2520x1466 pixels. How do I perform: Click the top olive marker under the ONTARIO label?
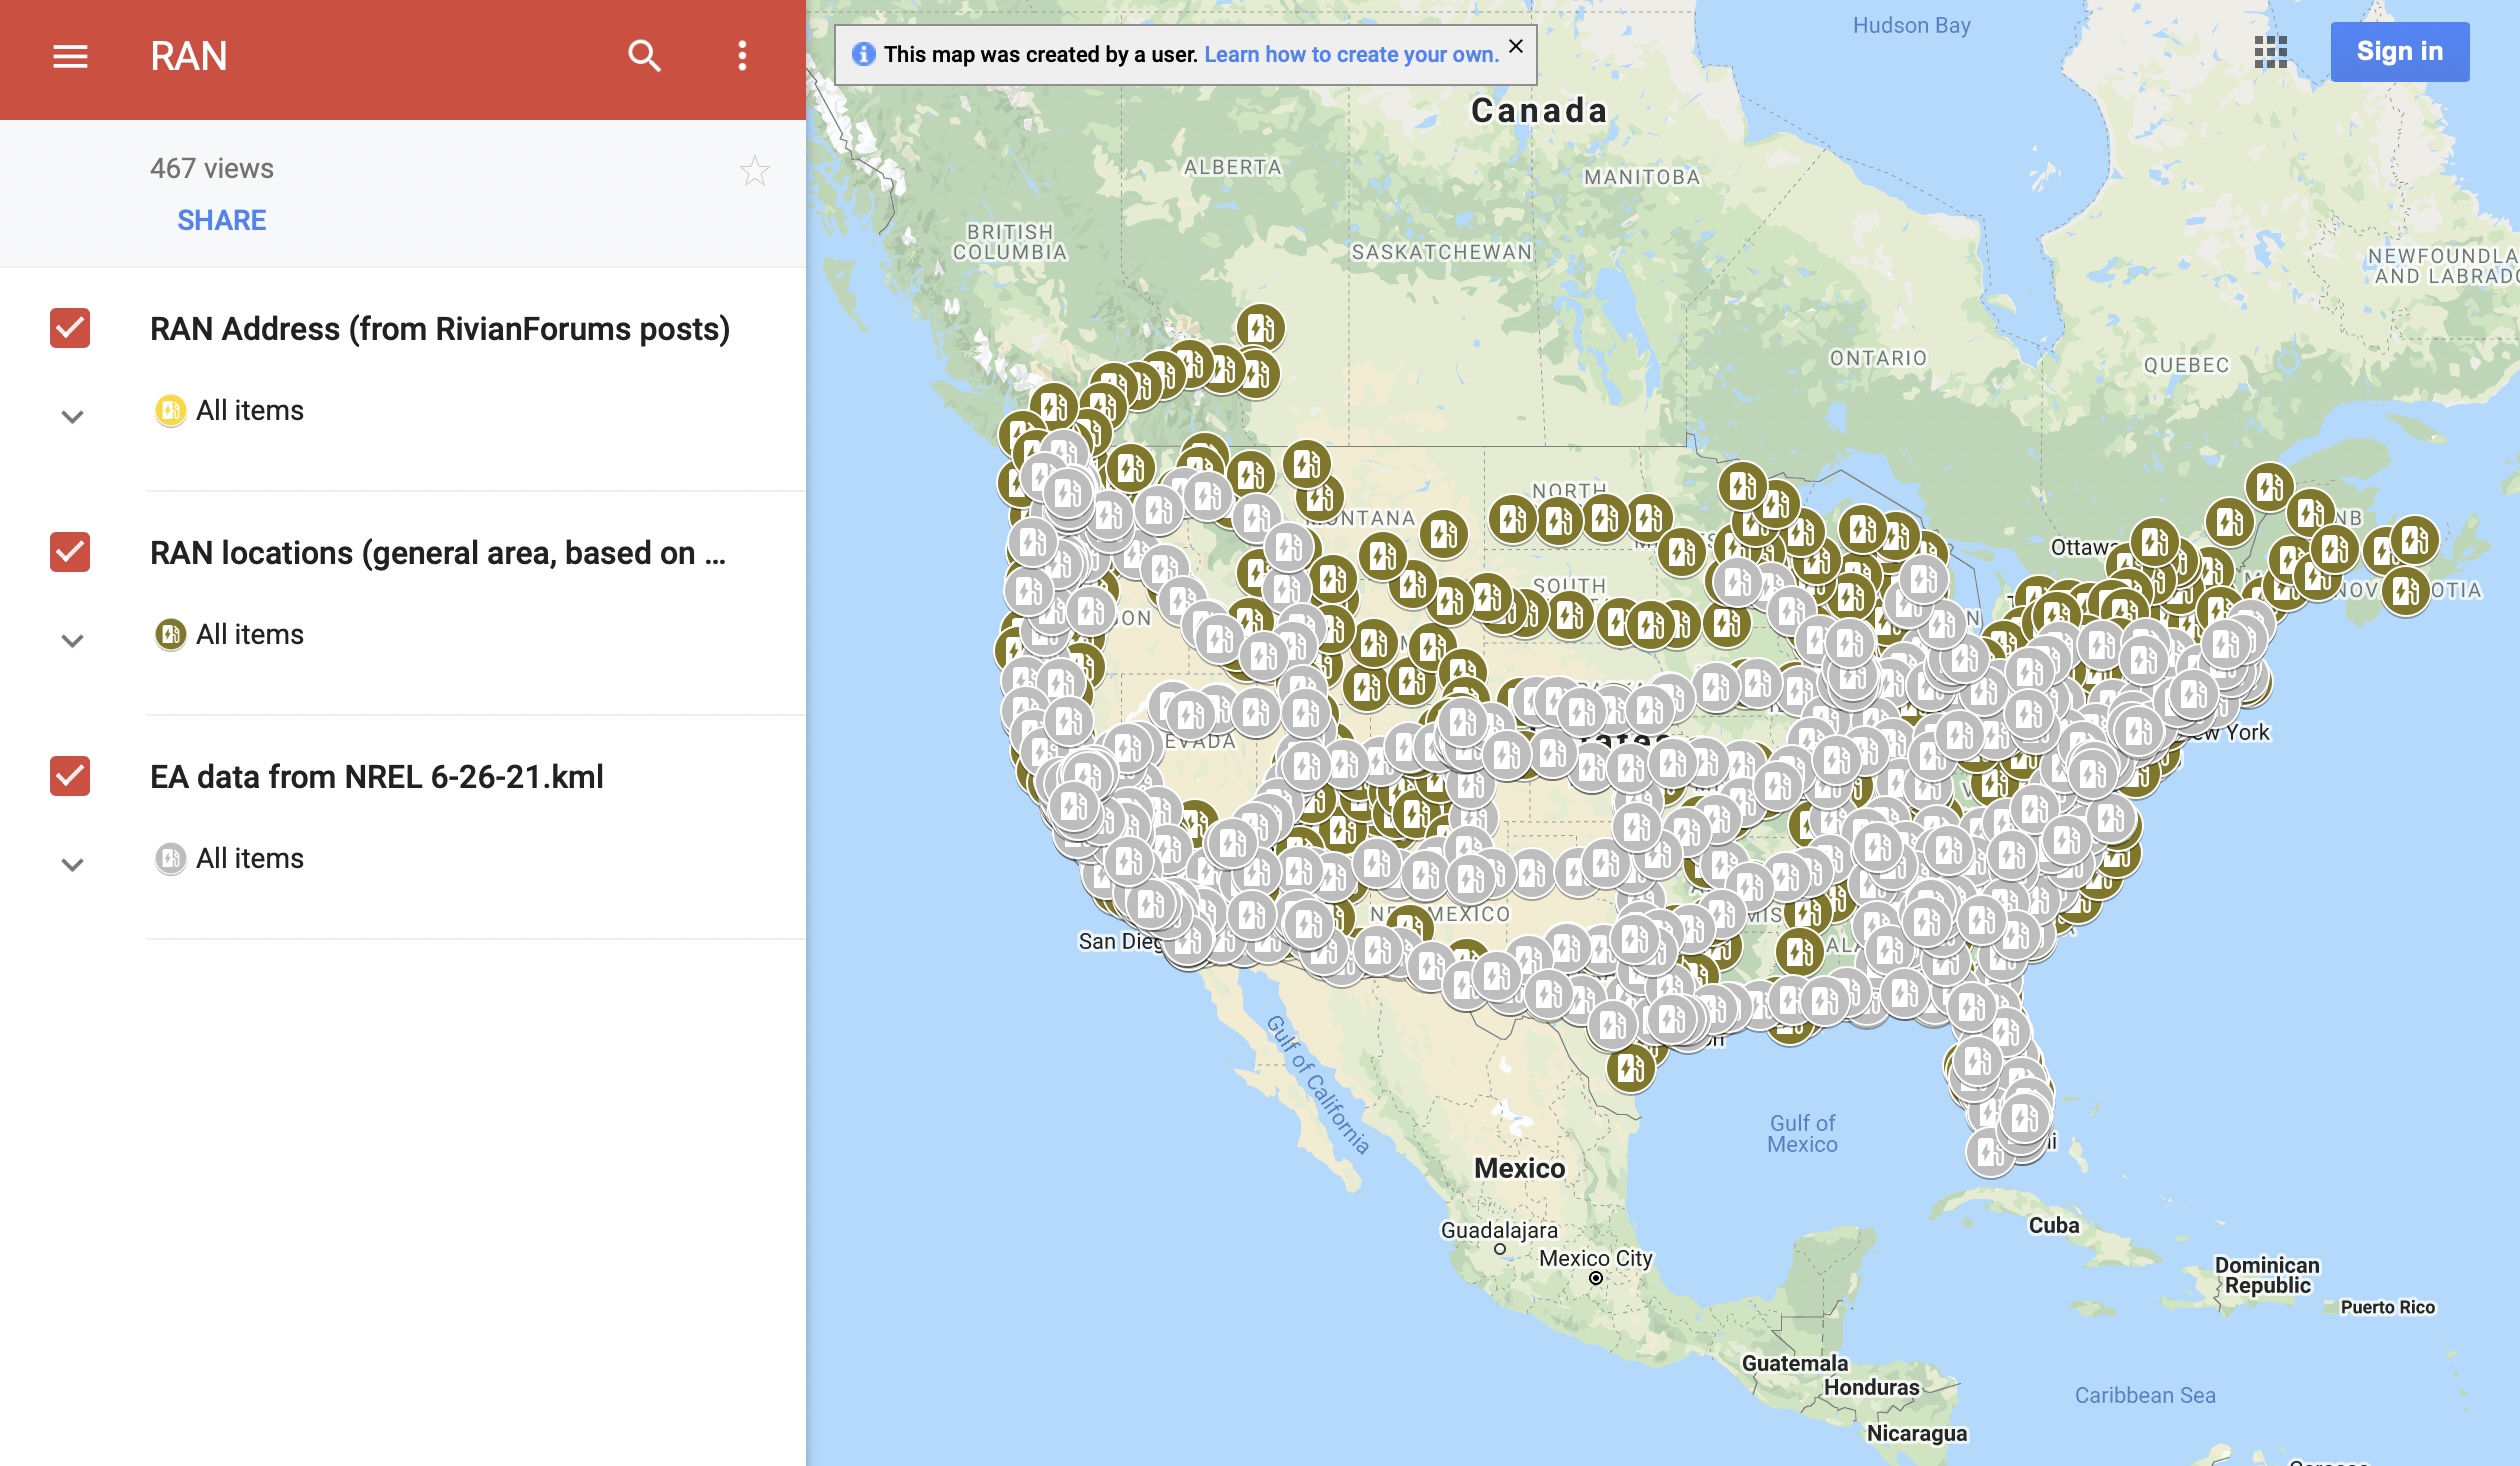(x=1863, y=529)
